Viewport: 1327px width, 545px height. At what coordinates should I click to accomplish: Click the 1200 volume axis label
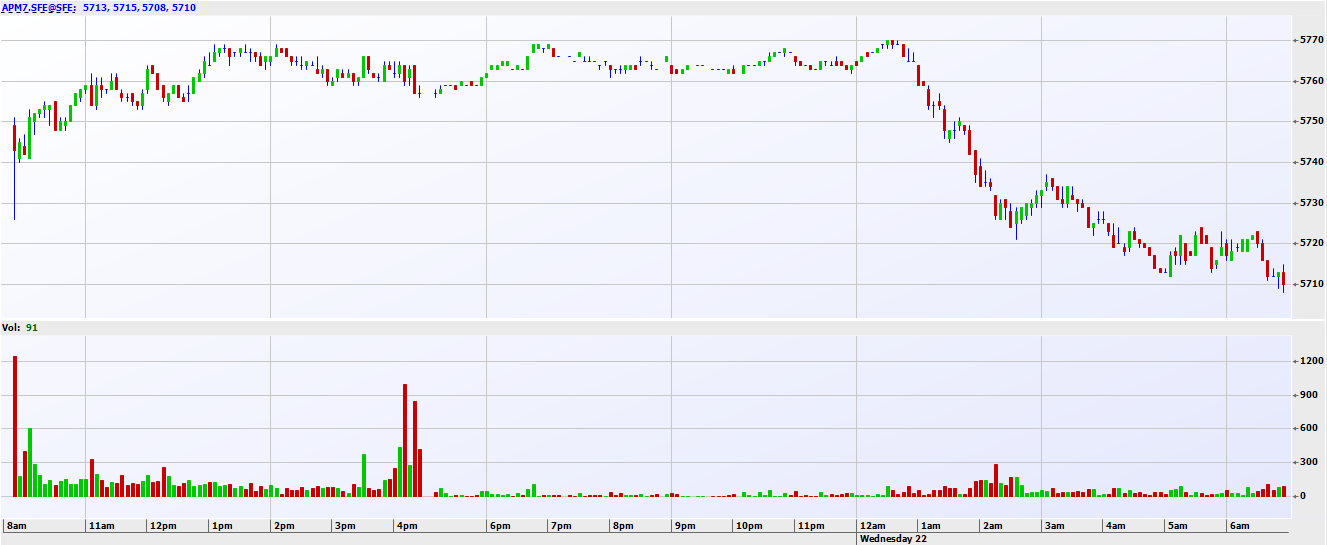coord(1310,361)
